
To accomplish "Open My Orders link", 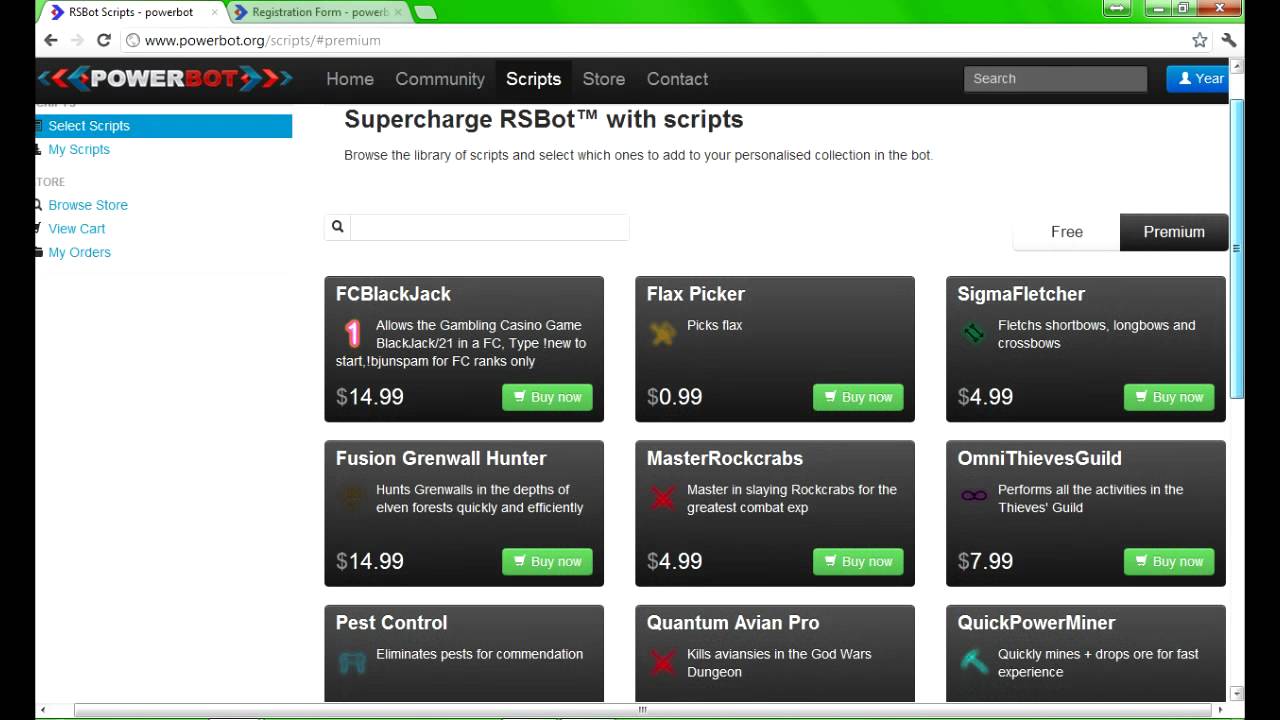I will pos(80,253).
